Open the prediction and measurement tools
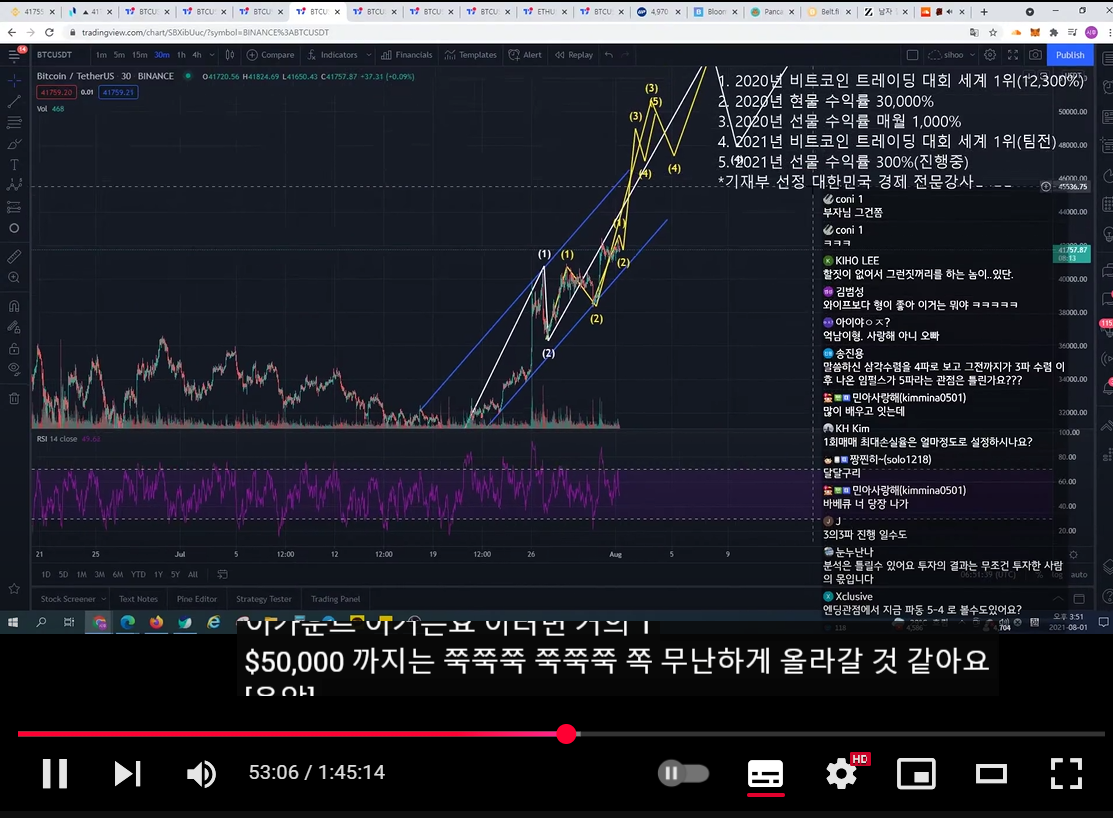 click(14, 207)
